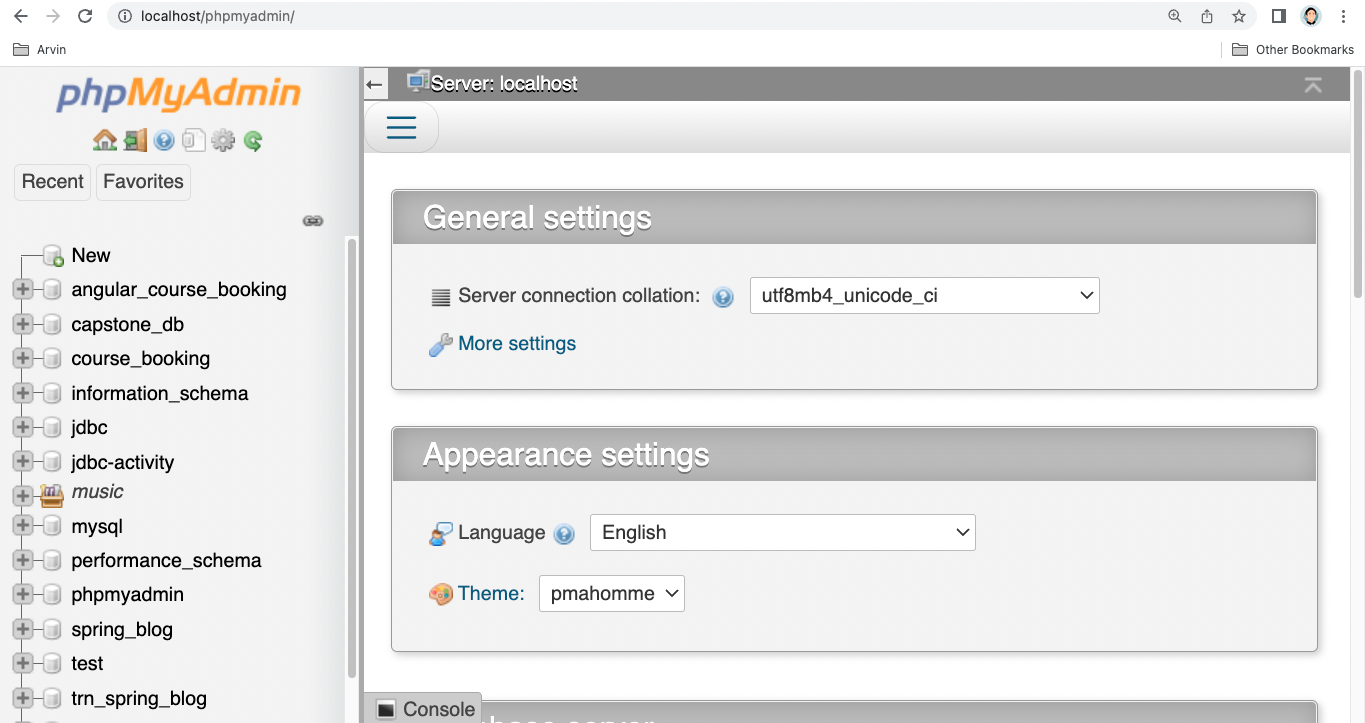Click the collapse-to-top icon in server bar
The height and width of the screenshot is (723, 1365).
pos(1313,85)
